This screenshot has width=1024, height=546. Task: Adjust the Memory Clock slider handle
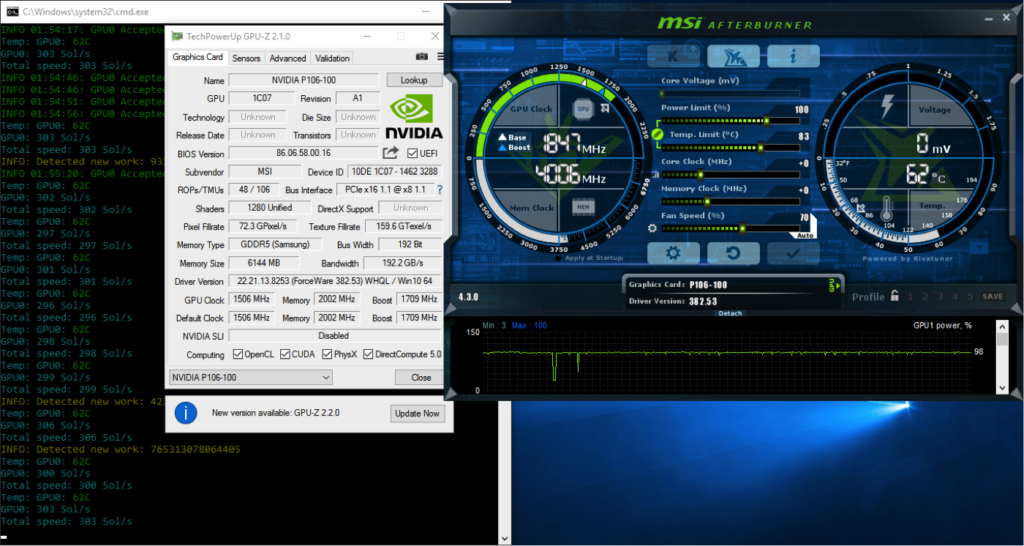707,202
